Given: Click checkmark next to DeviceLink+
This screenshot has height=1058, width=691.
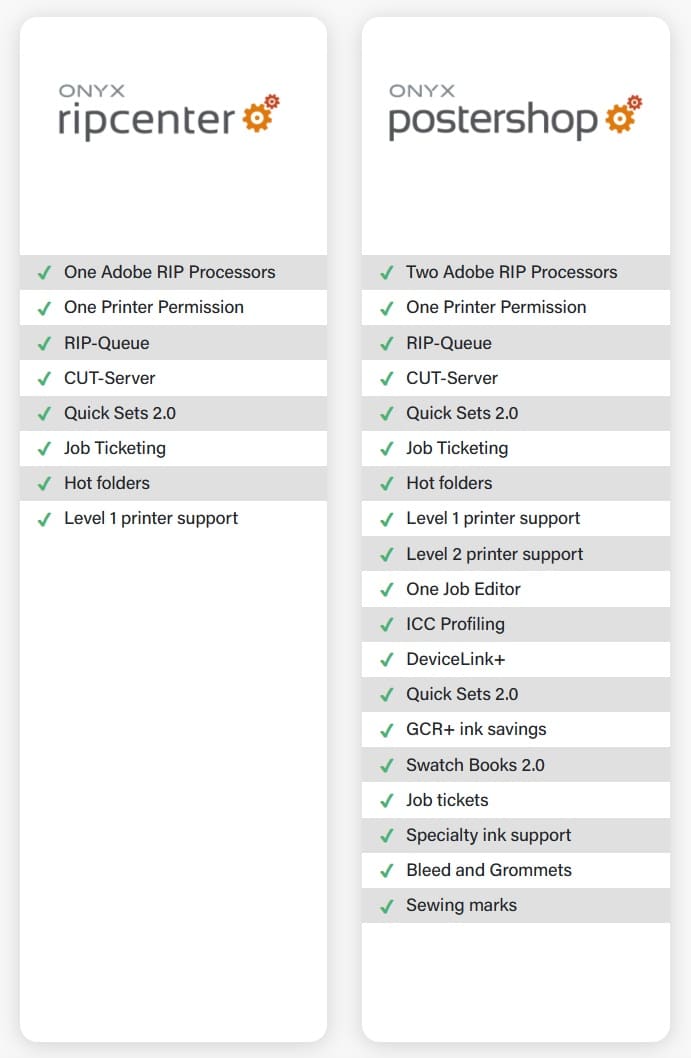Looking at the screenshot, I should pos(386,660).
